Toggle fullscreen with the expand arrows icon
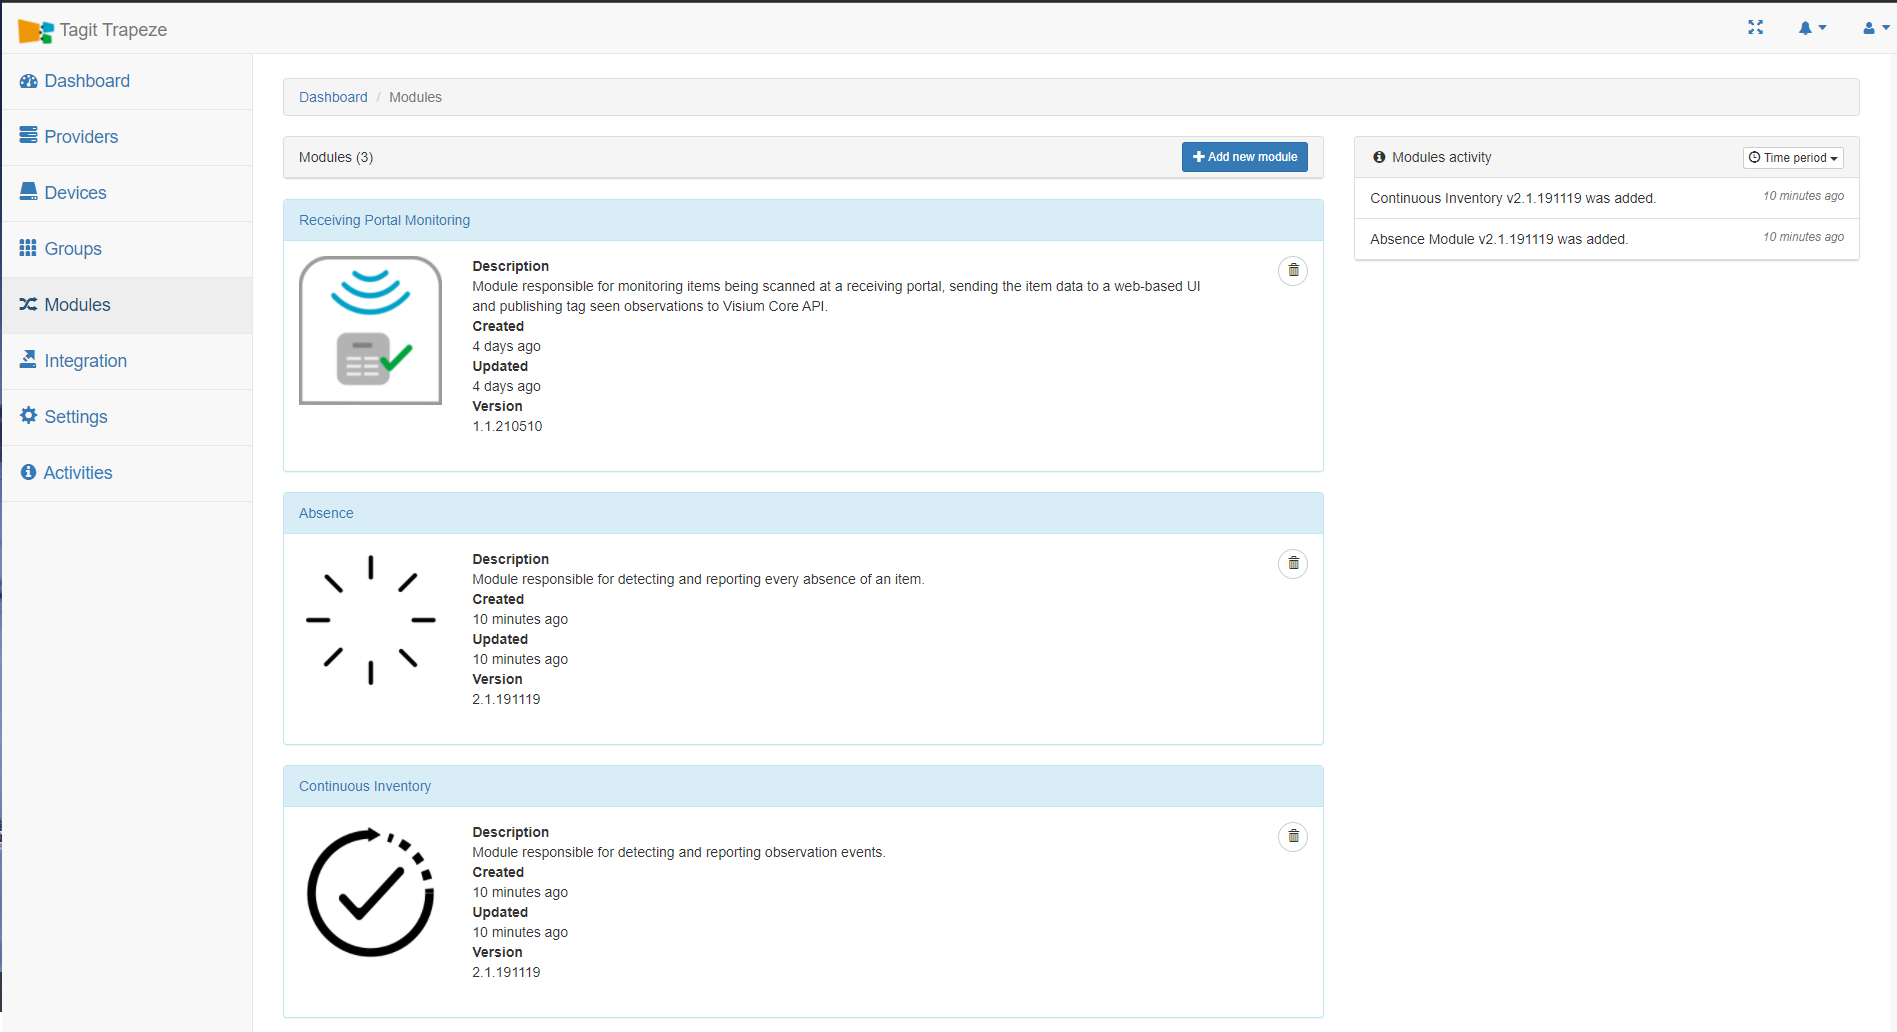Screen dimensions: 1897x1032 pos(1755,28)
